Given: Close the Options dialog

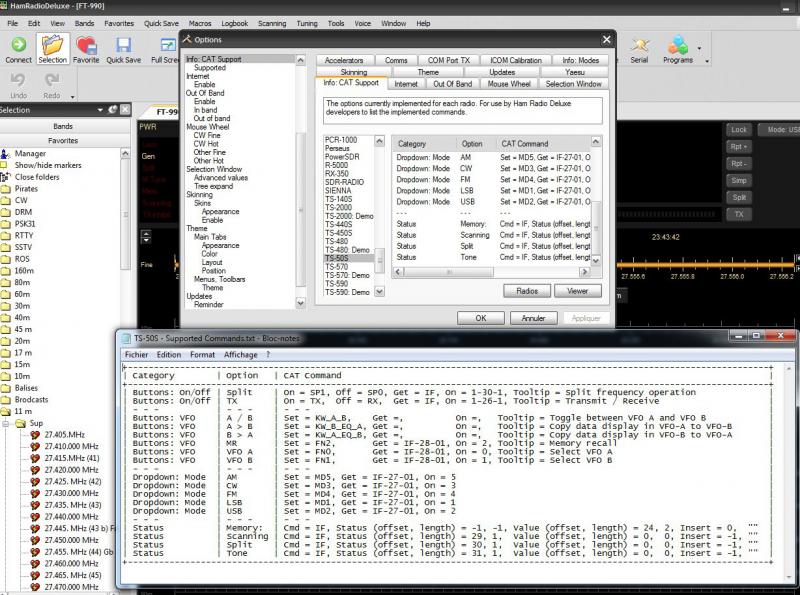Looking at the screenshot, I should click(606, 39).
